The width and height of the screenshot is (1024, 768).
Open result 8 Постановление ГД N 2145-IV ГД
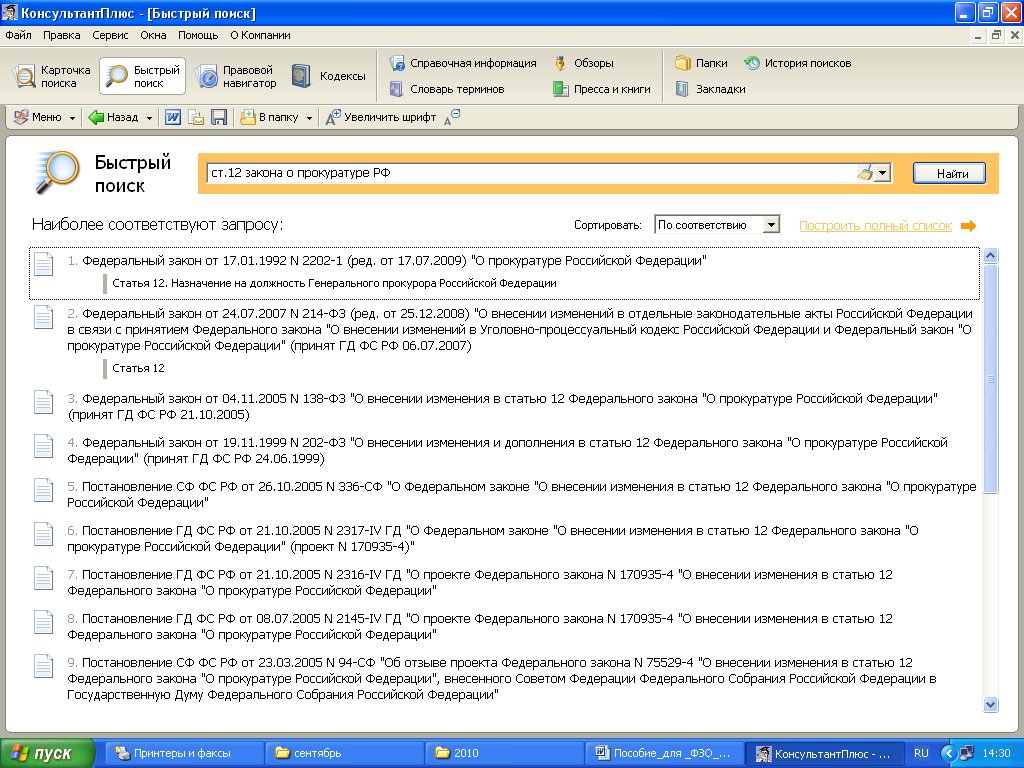pyautogui.click(x=480, y=626)
